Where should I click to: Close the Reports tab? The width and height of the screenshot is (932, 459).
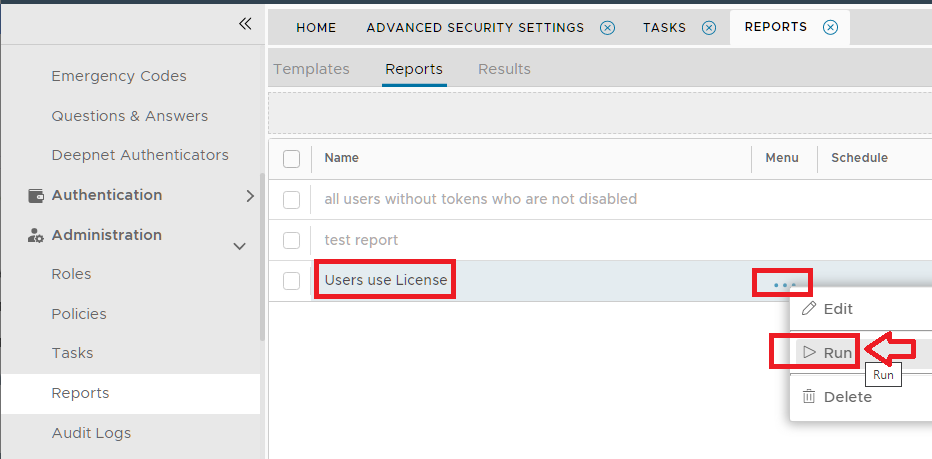[830, 28]
